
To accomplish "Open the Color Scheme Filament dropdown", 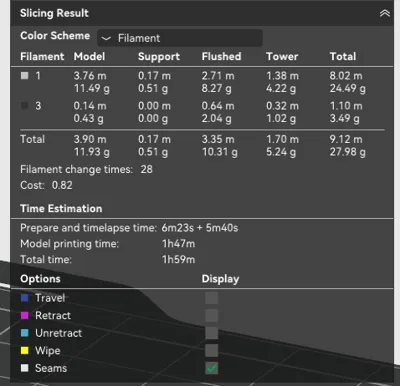I will pyautogui.click(x=180, y=38).
